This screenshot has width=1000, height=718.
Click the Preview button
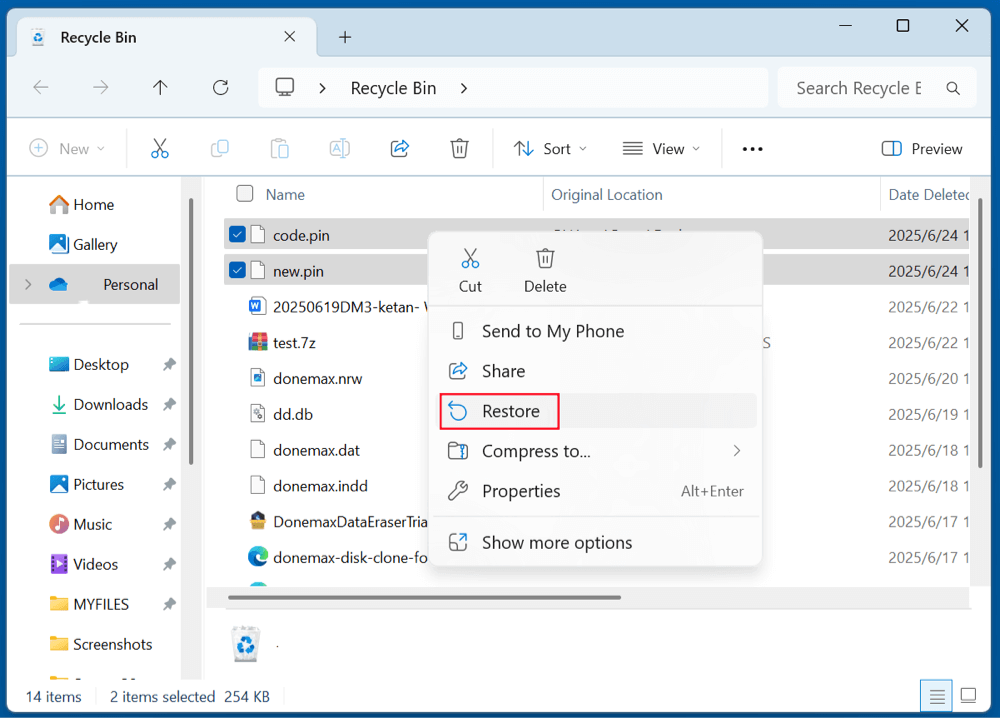click(921, 147)
